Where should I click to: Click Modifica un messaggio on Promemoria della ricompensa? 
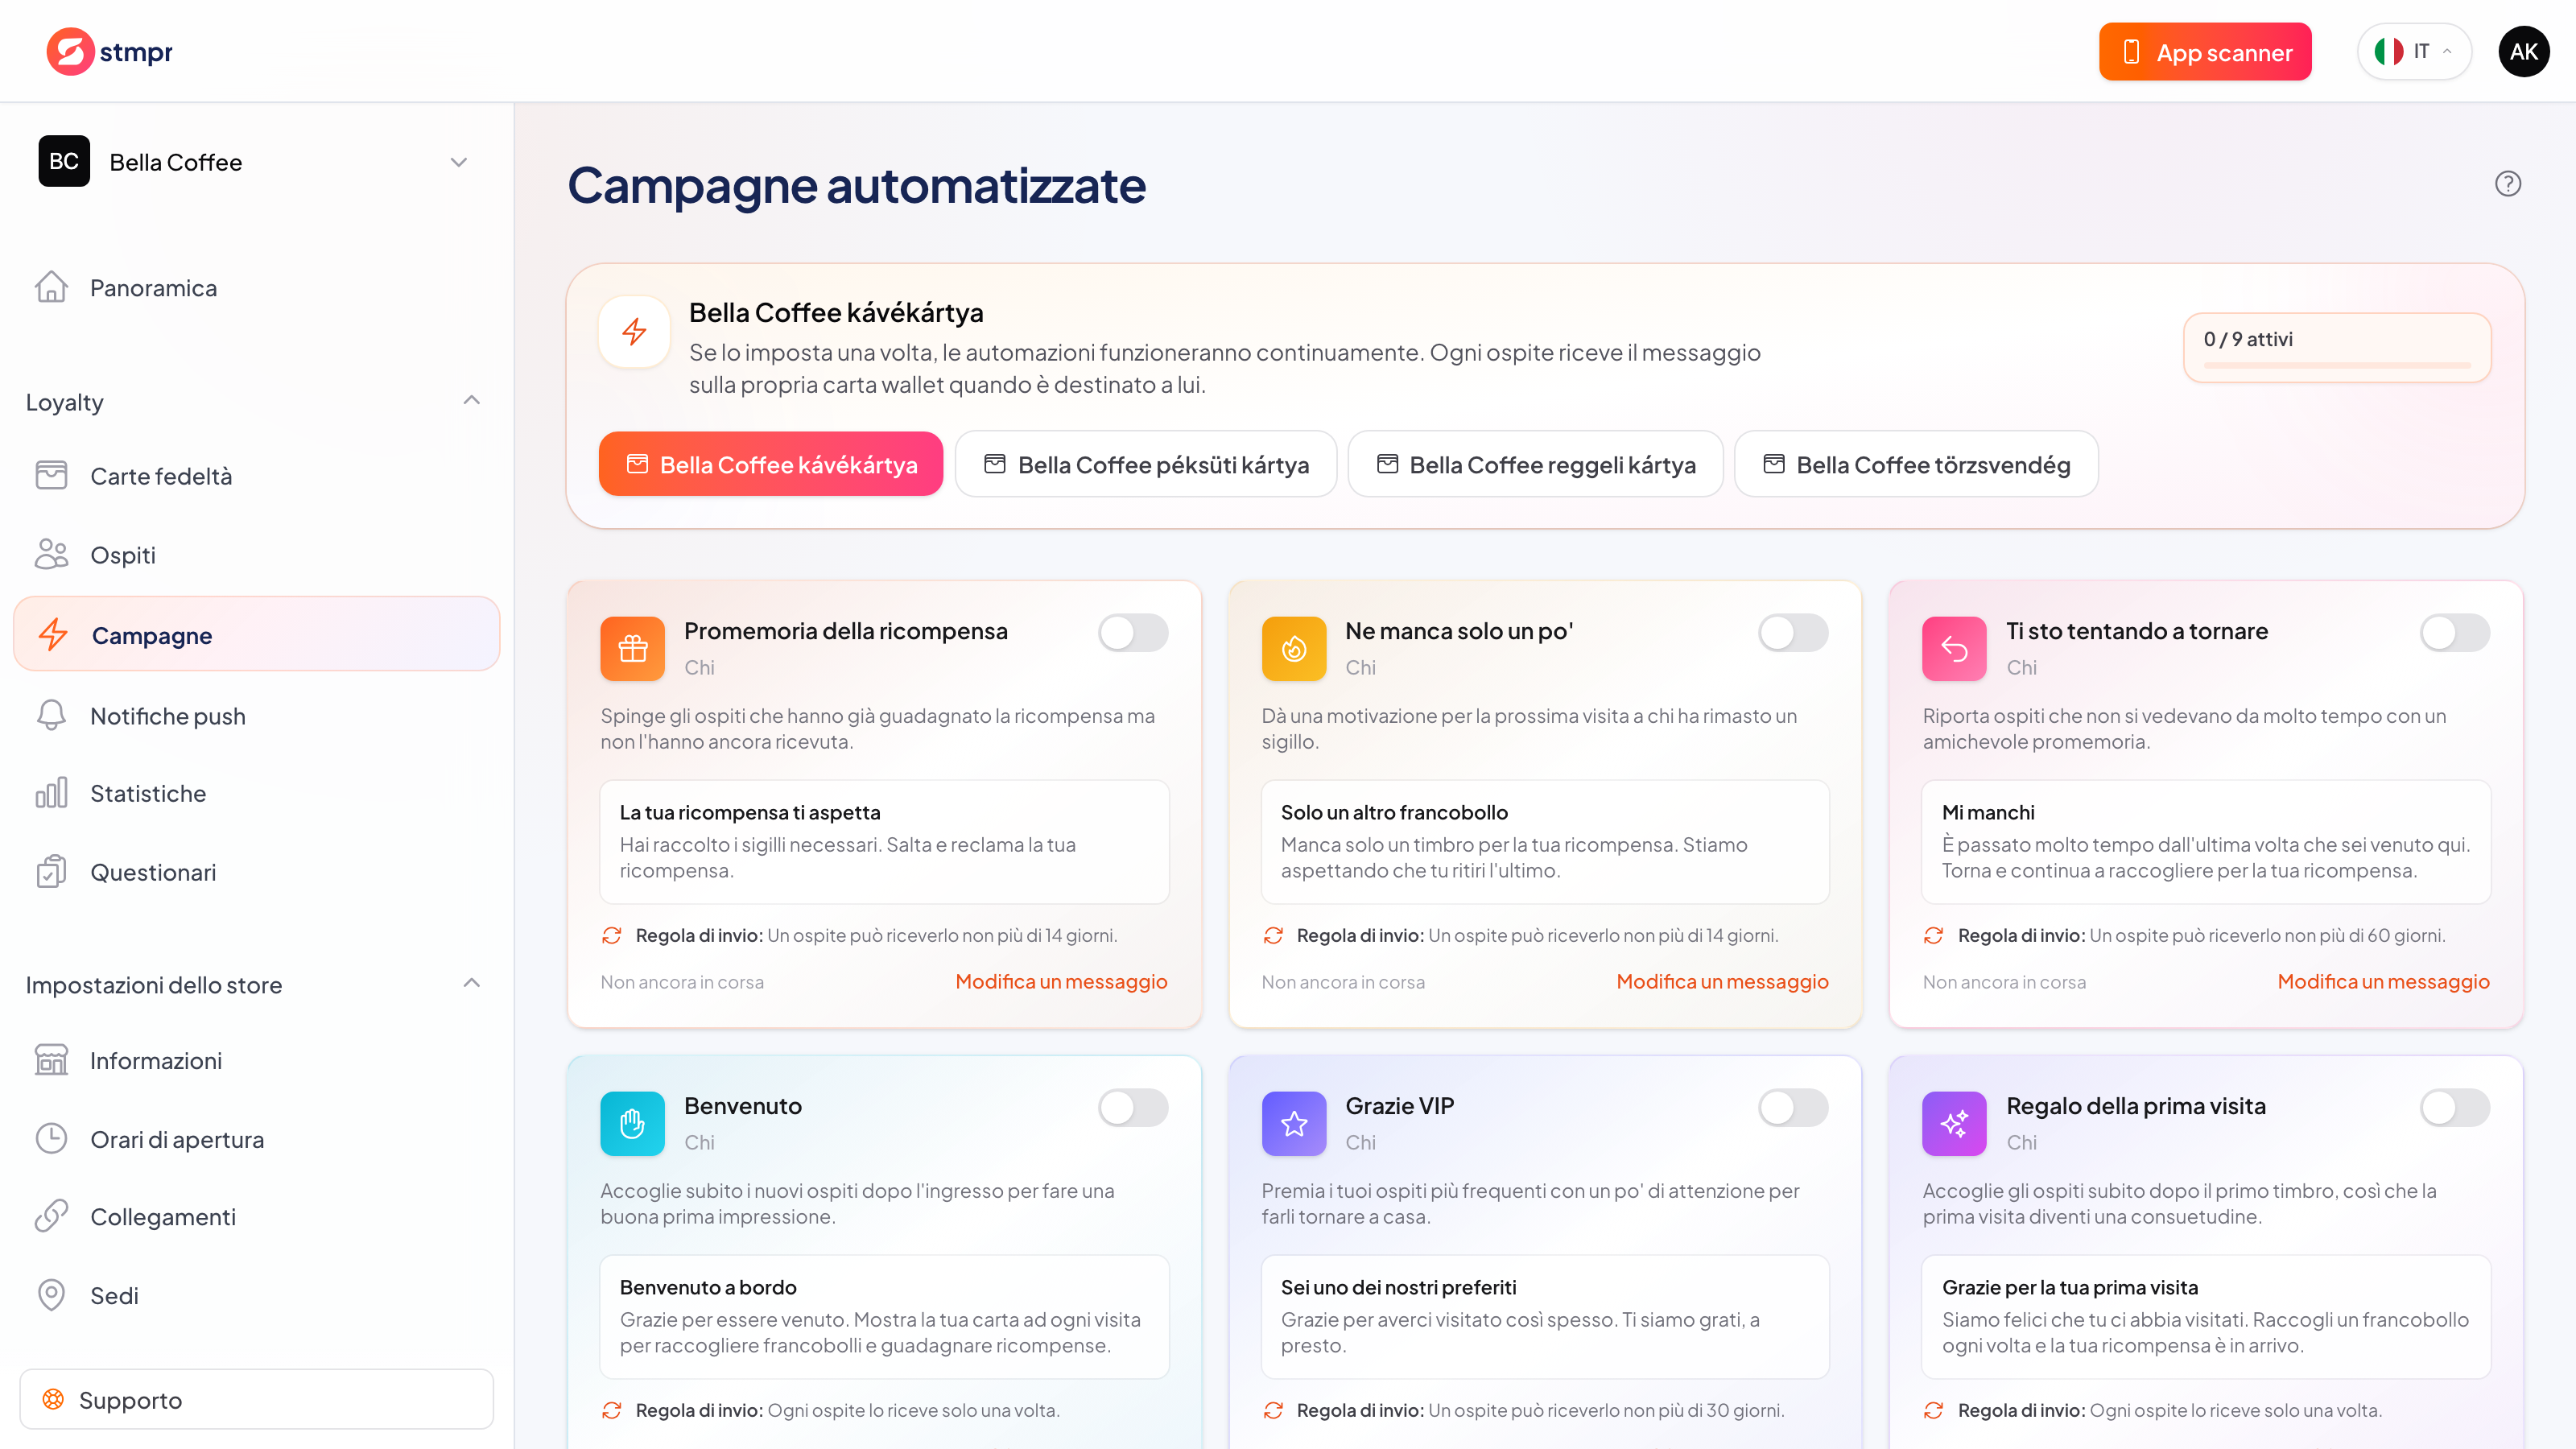coord(1061,981)
